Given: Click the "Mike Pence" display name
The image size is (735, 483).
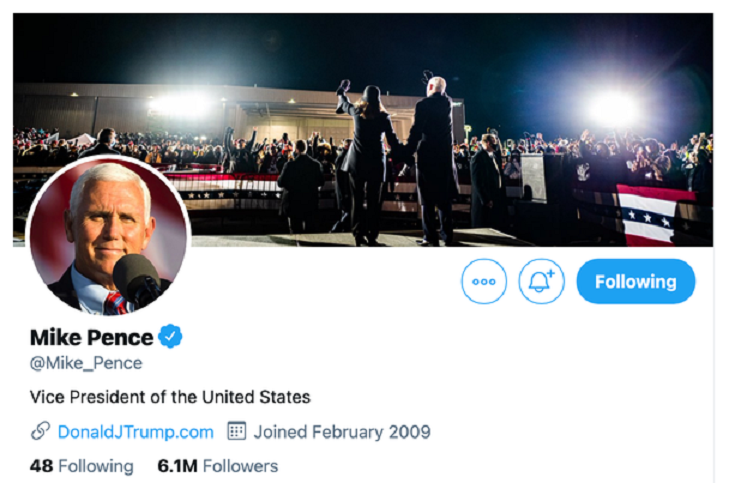Looking at the screenshot, I should 92,336.
